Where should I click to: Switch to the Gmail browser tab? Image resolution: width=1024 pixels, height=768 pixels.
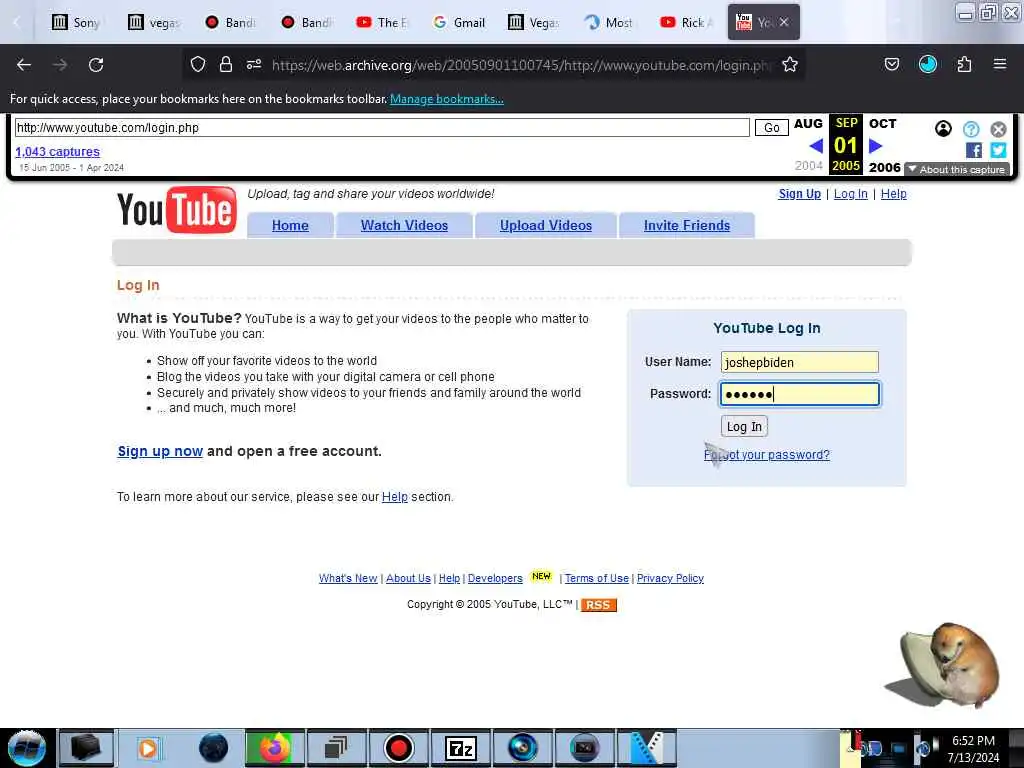(x=460, y=22)
